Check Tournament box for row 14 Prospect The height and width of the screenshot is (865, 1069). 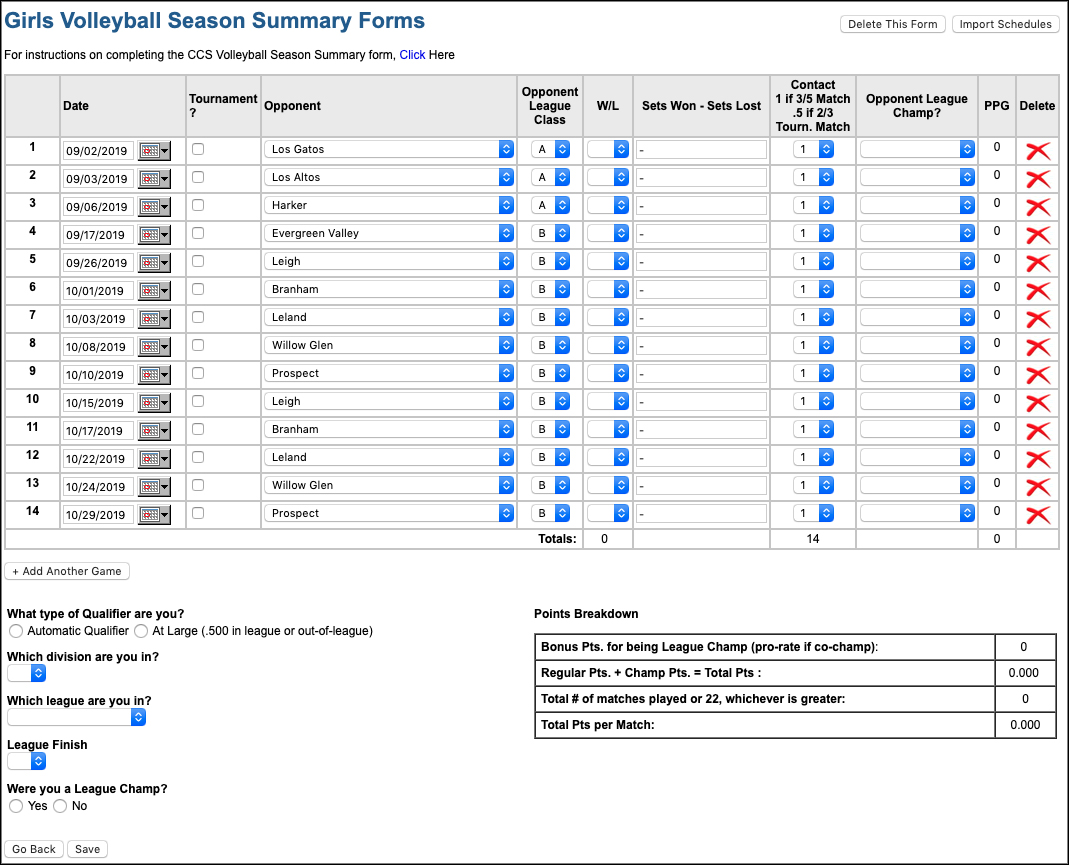tap(198, 513)
